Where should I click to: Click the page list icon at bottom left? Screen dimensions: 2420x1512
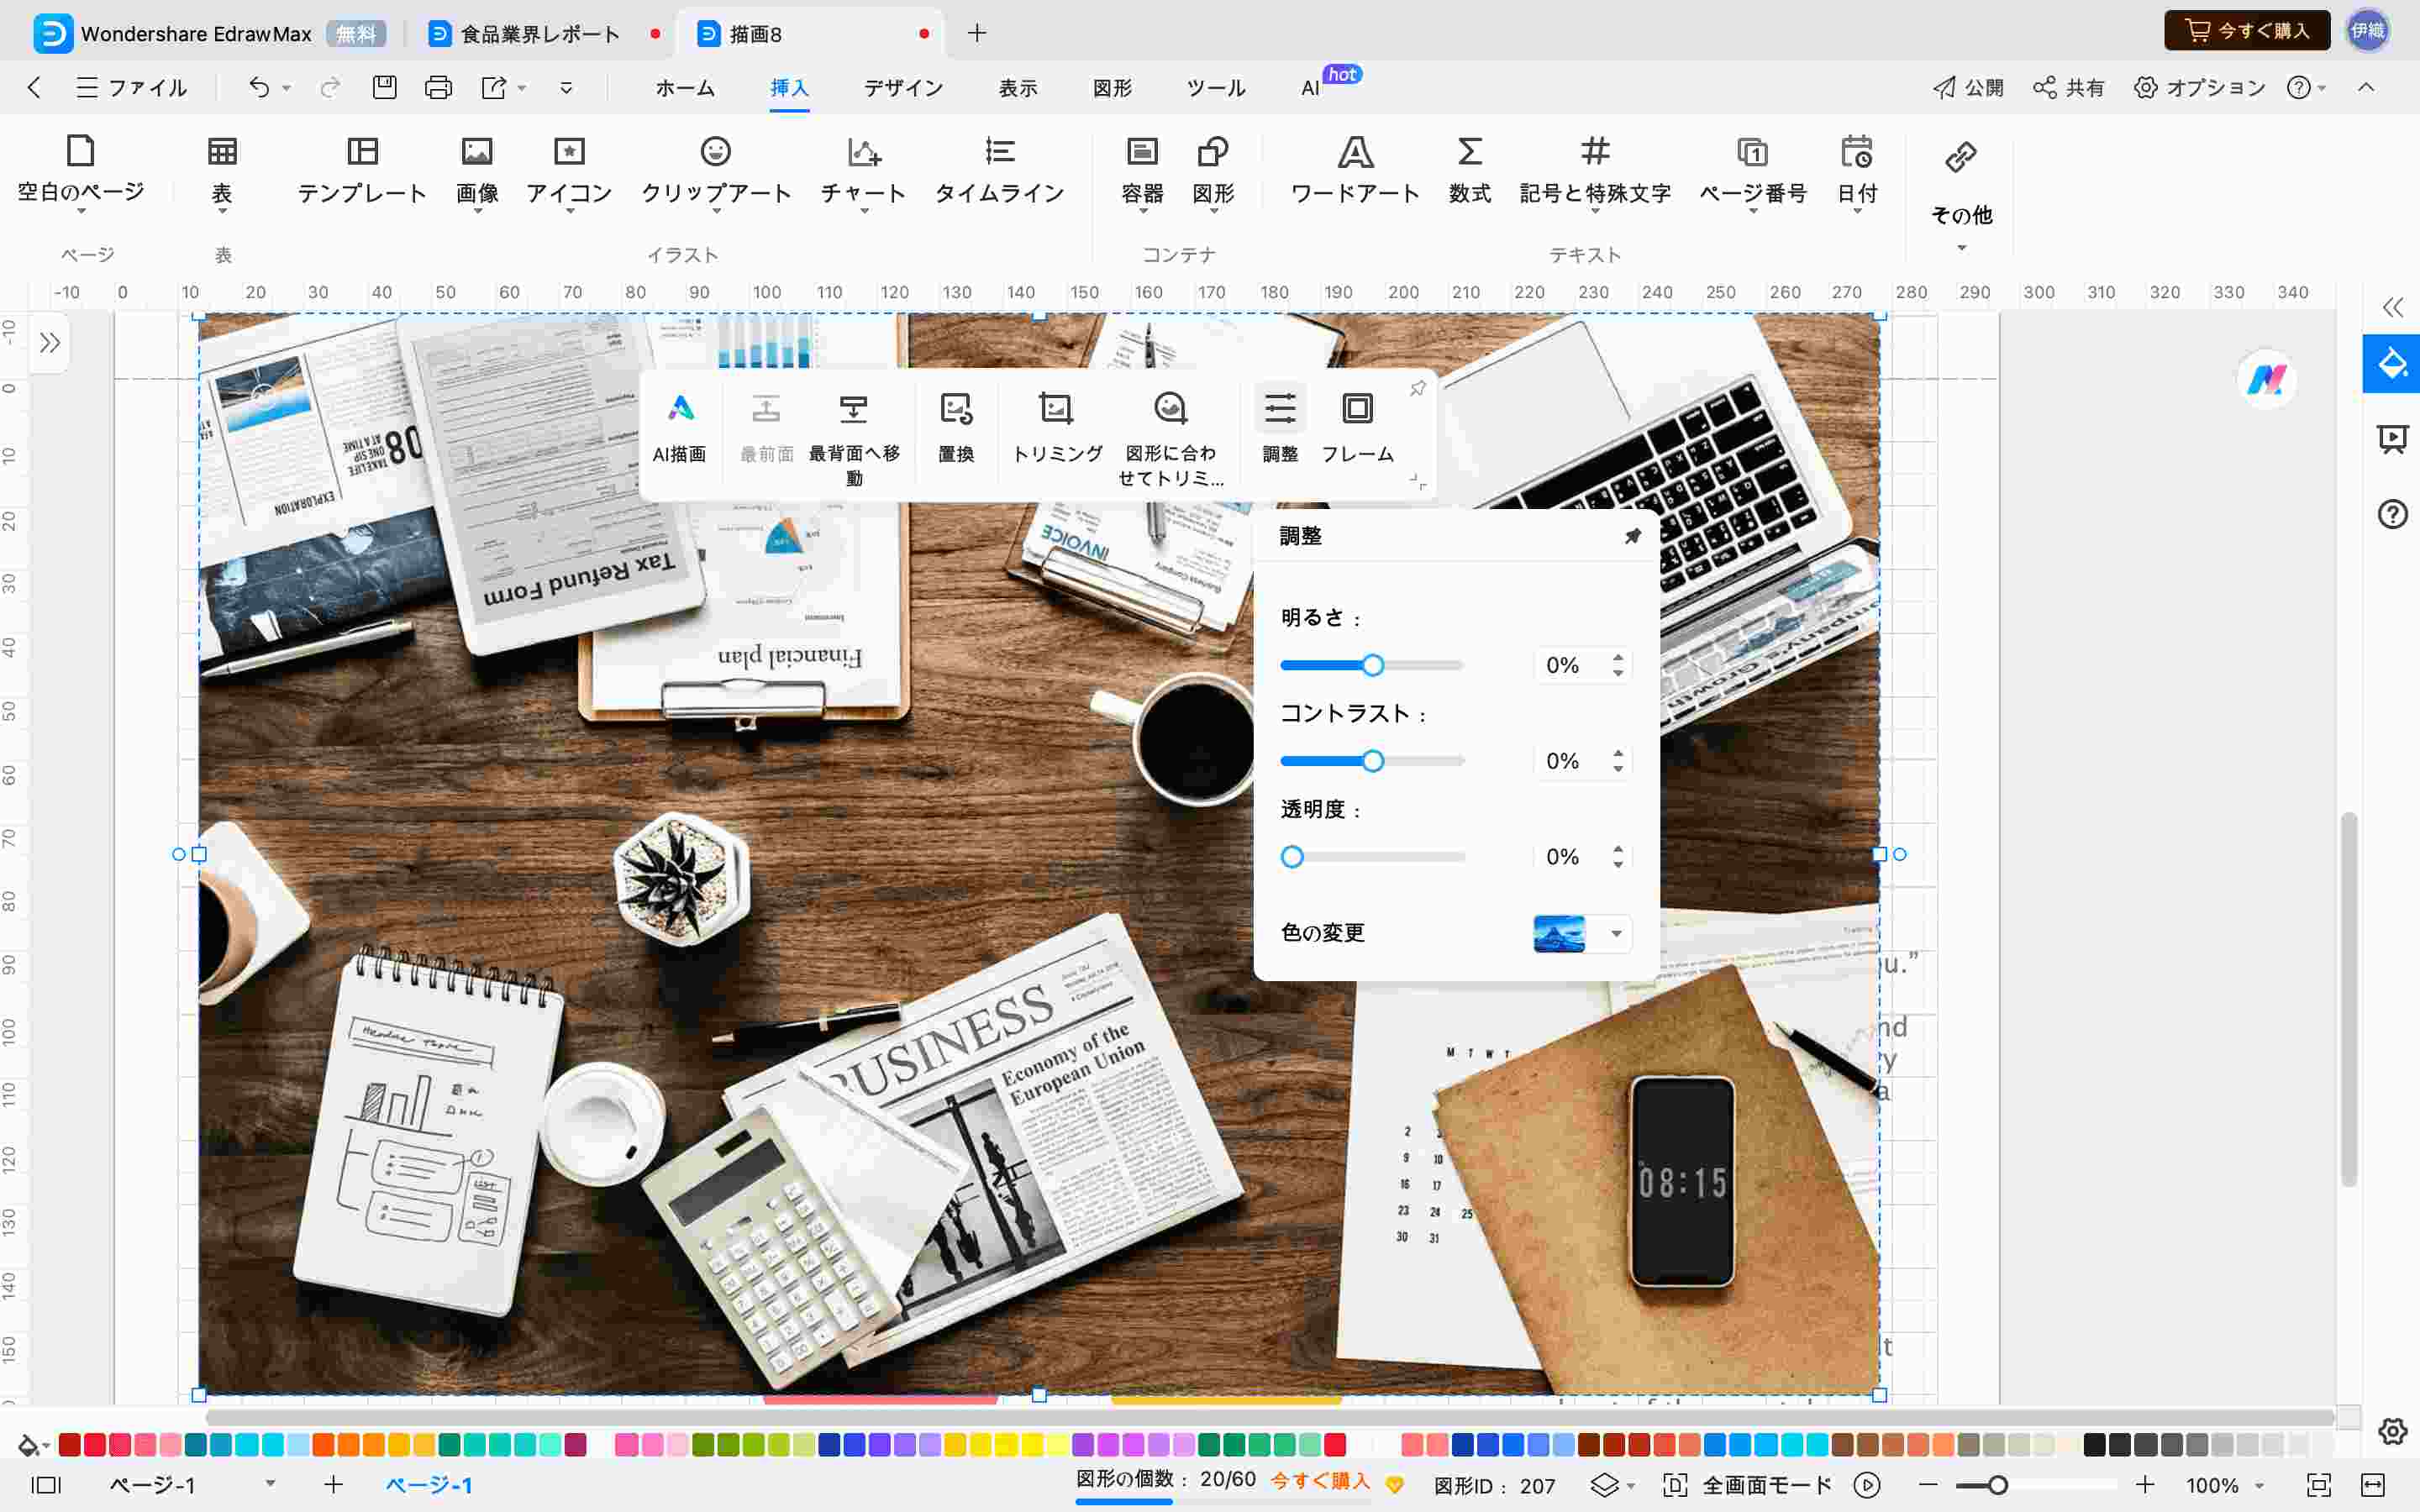(x=46, y=1485)
